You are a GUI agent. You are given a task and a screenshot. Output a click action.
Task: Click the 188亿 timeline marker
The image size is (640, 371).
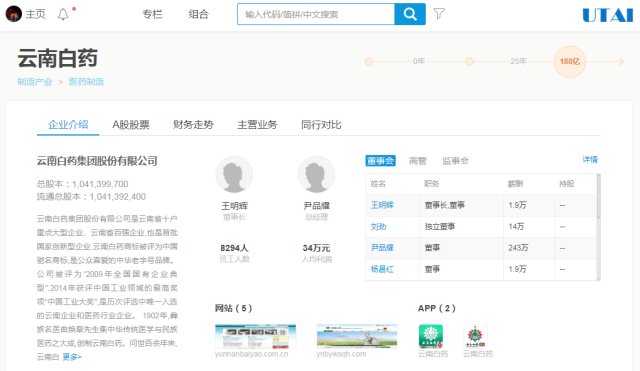570,62
